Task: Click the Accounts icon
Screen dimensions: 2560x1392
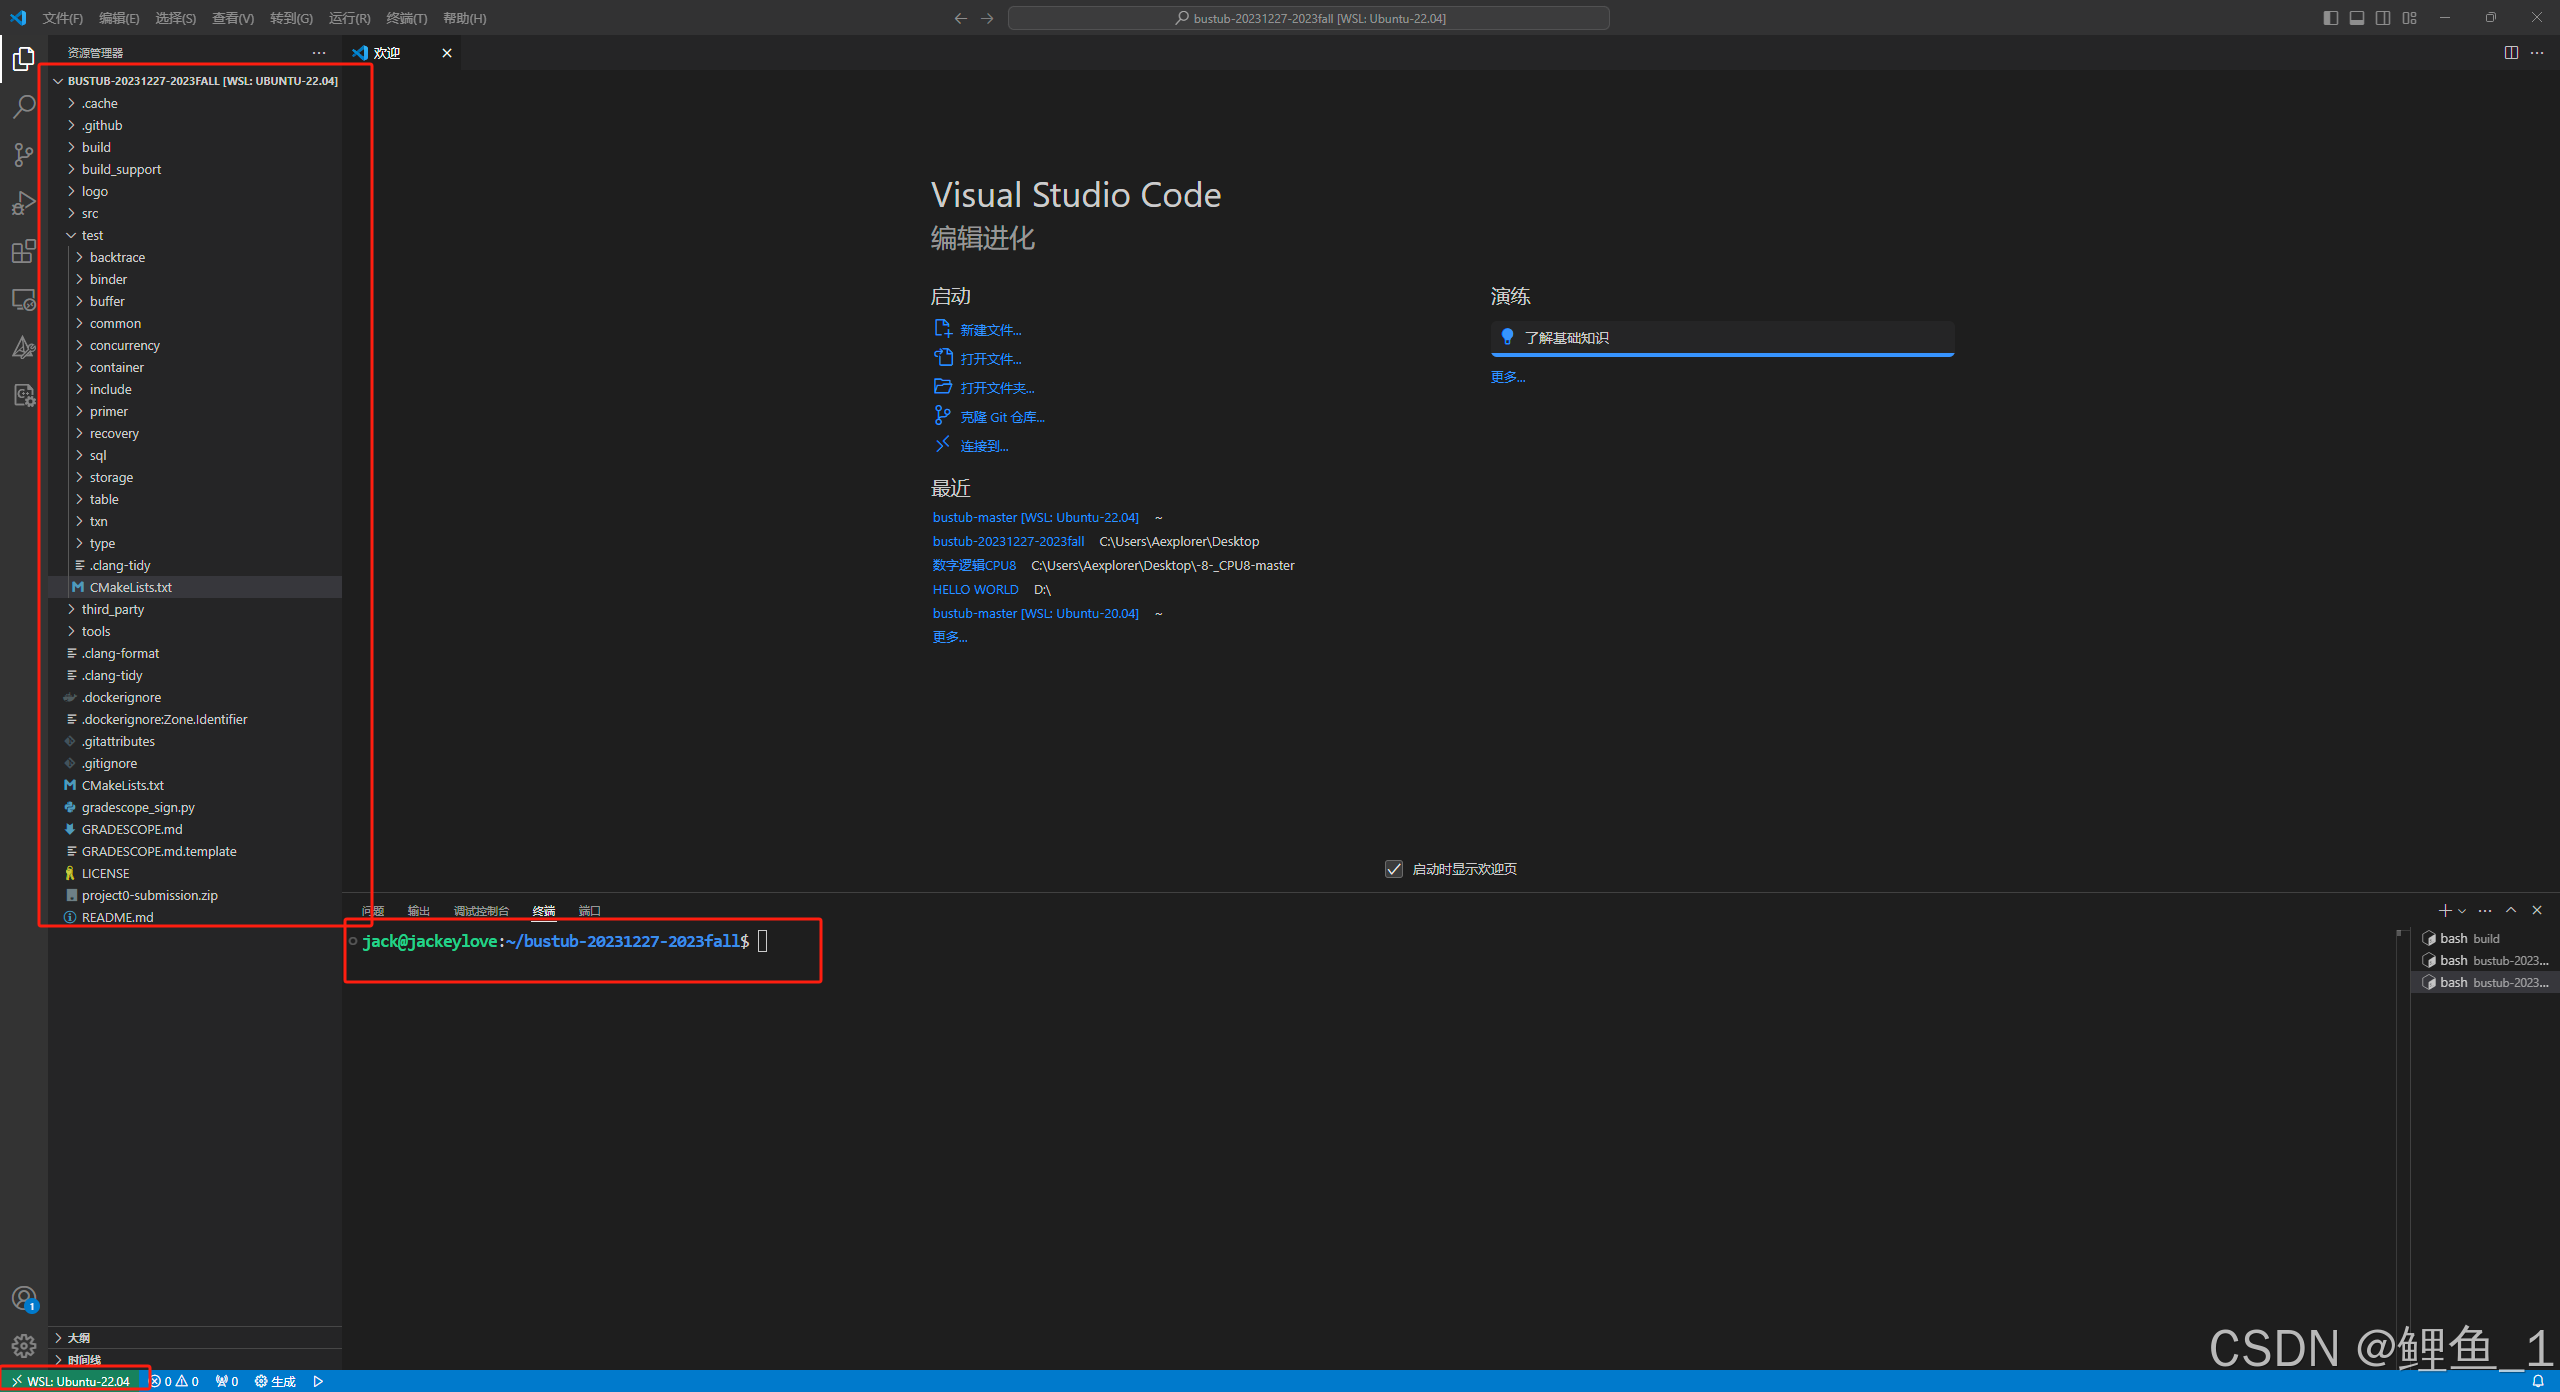Action: (x=24, y=1298)
